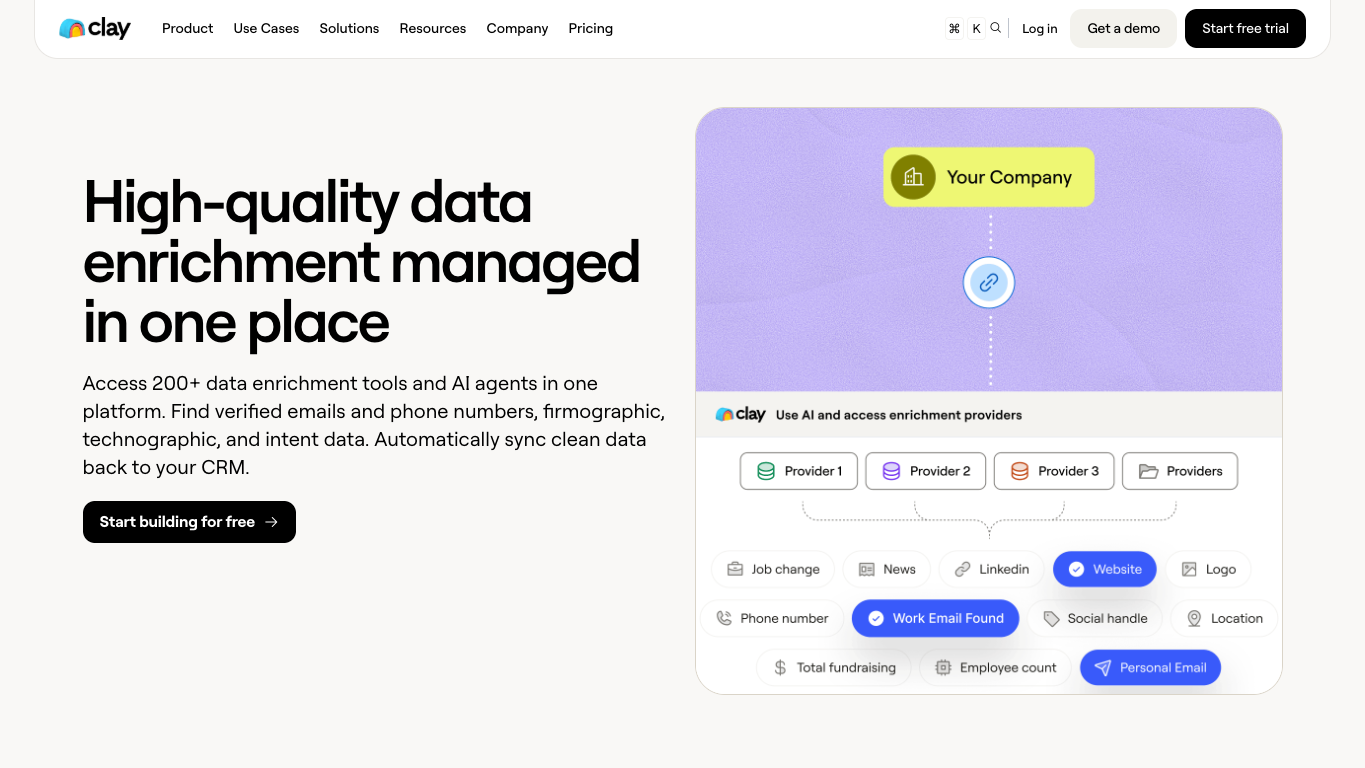Toggle the Work Email Found chip
Viewport: 1365px width, 768px height.
tap(935, 618)
